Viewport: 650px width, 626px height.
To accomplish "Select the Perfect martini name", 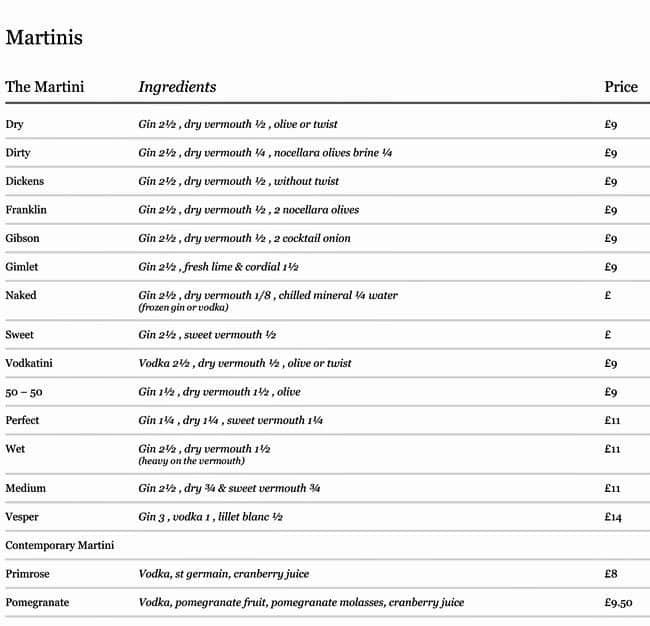I will pos(22,420).
